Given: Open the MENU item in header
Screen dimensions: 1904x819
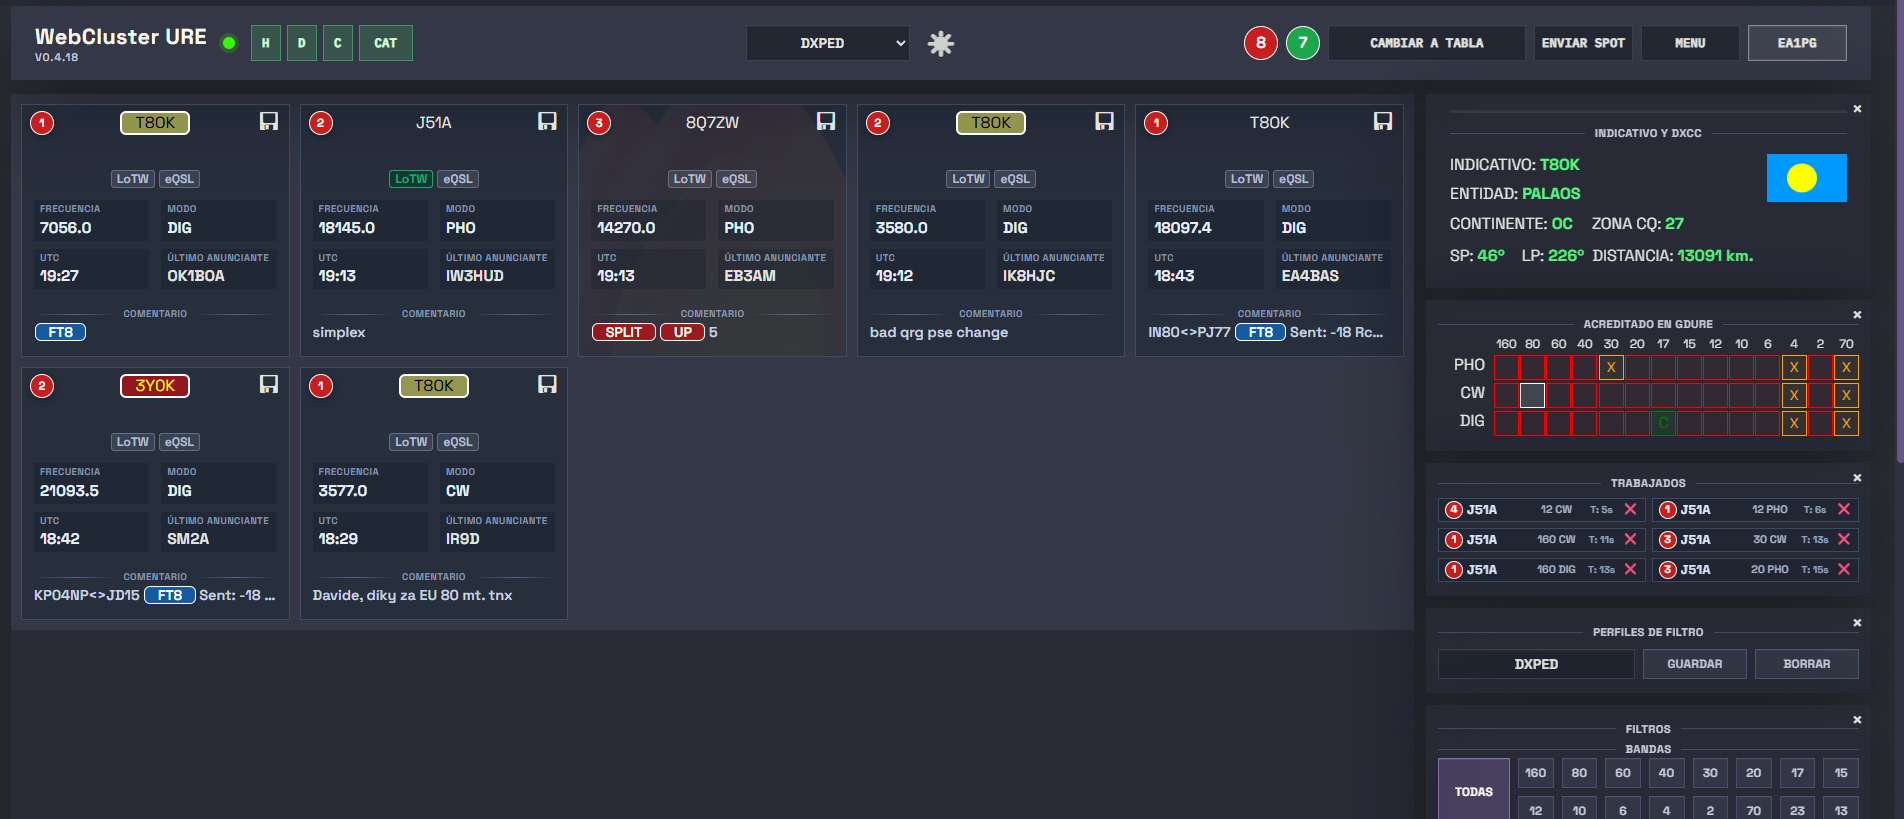Looking at the screenshot, I should point(1689,43).
